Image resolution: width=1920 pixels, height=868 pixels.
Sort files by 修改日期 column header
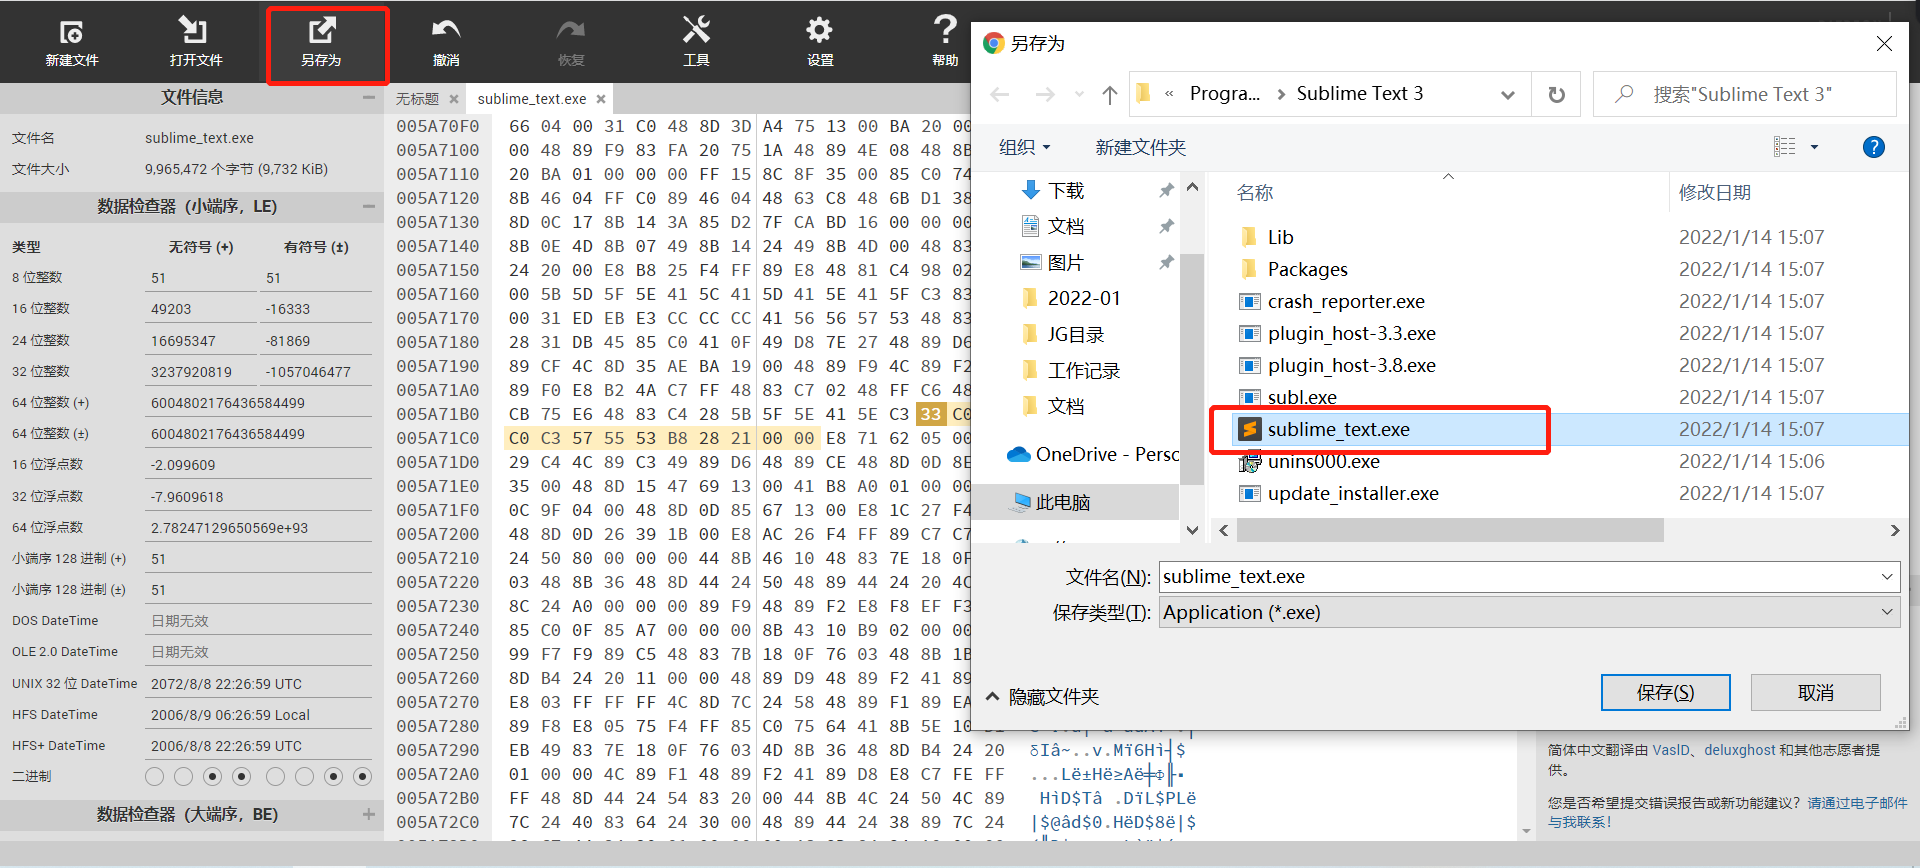point(1714,192)
